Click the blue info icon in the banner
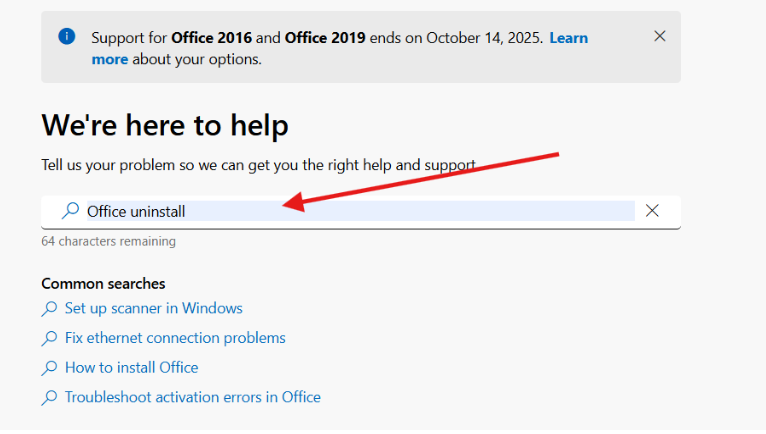 [x=67, y=36]
